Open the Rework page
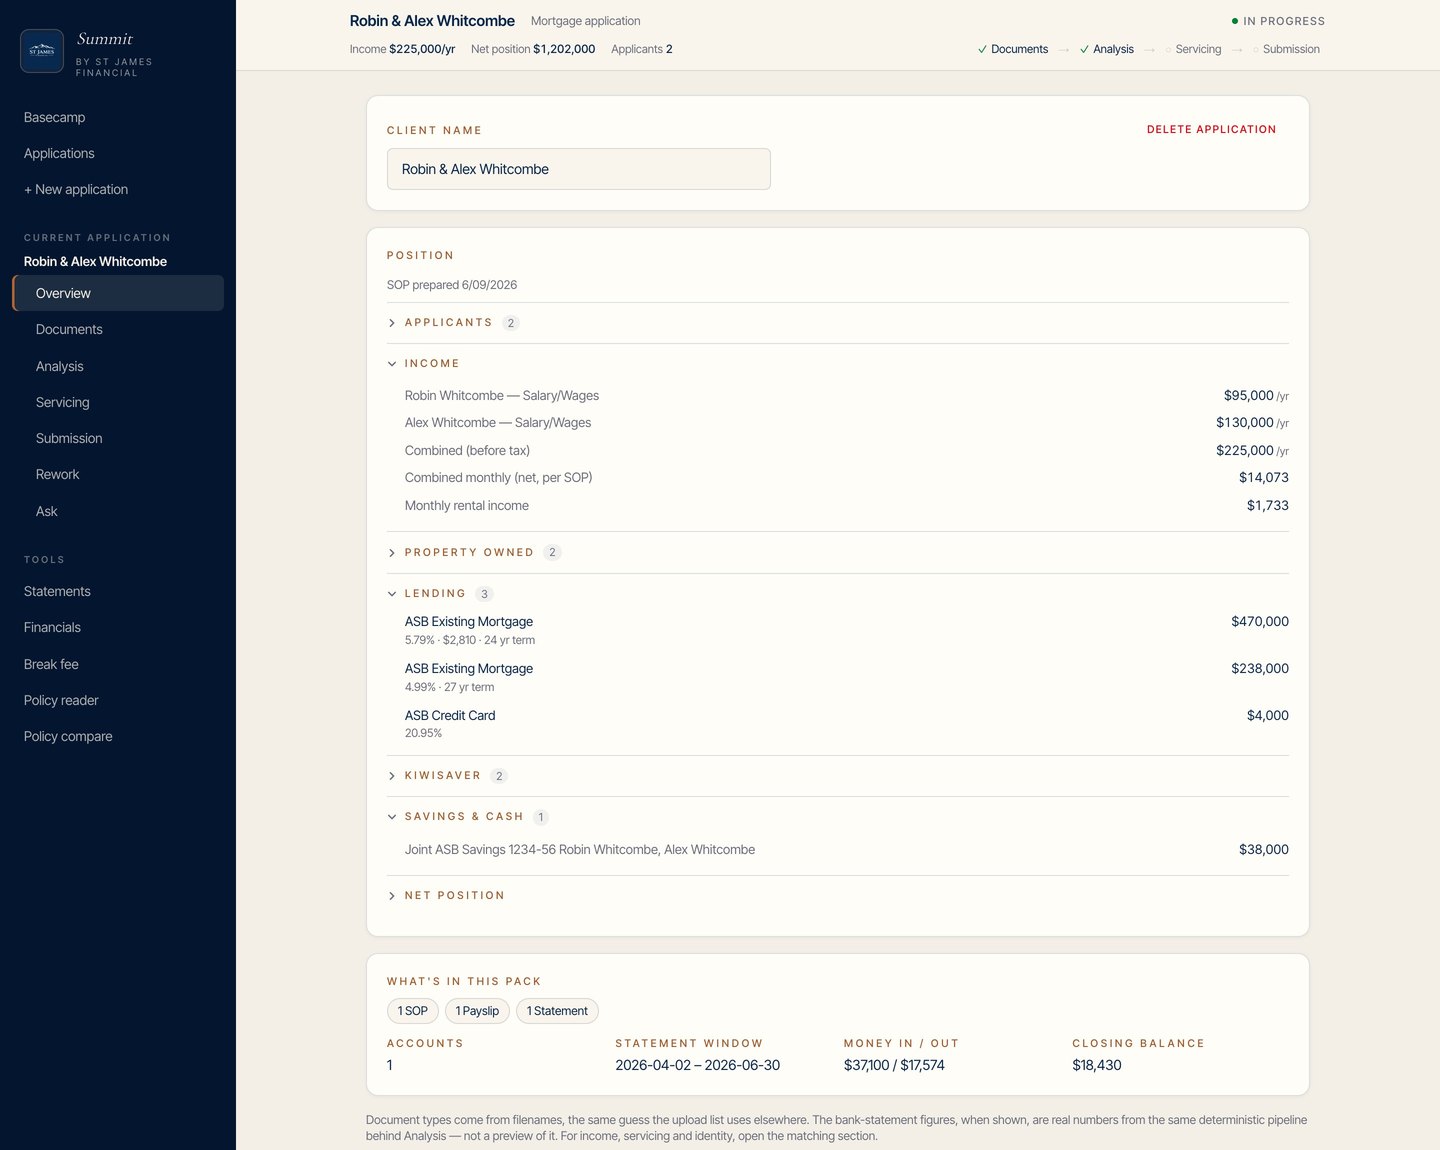The width and height of the screenshot is (1440, 1150). pyautogui.click(x=118, y=474)
